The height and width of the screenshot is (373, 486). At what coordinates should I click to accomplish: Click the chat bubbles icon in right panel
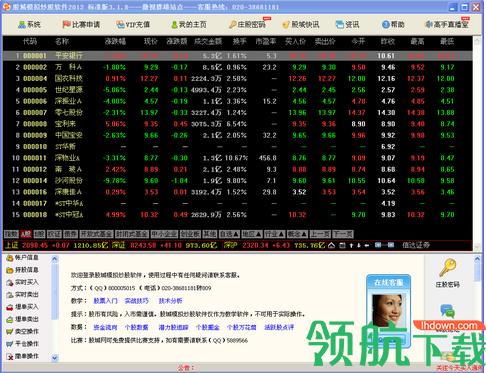(447, 311)
